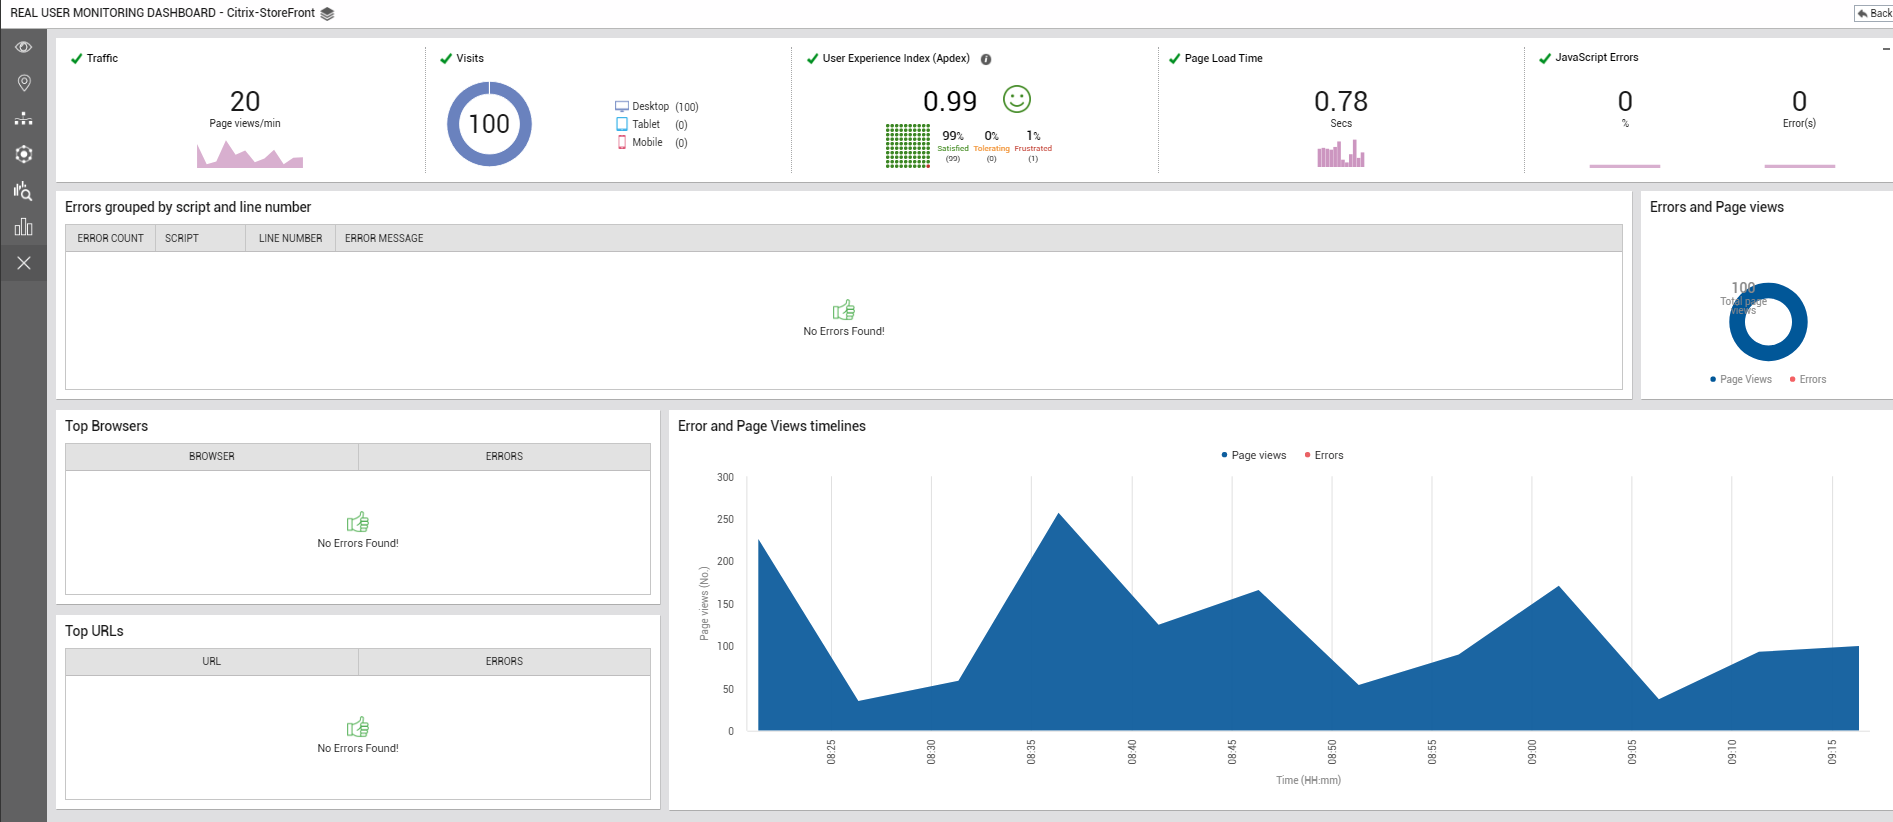The height and width of the screenshot is (822, 1893).
Task: Toggle Page views legend in timelines chart
Action: 1254,455
